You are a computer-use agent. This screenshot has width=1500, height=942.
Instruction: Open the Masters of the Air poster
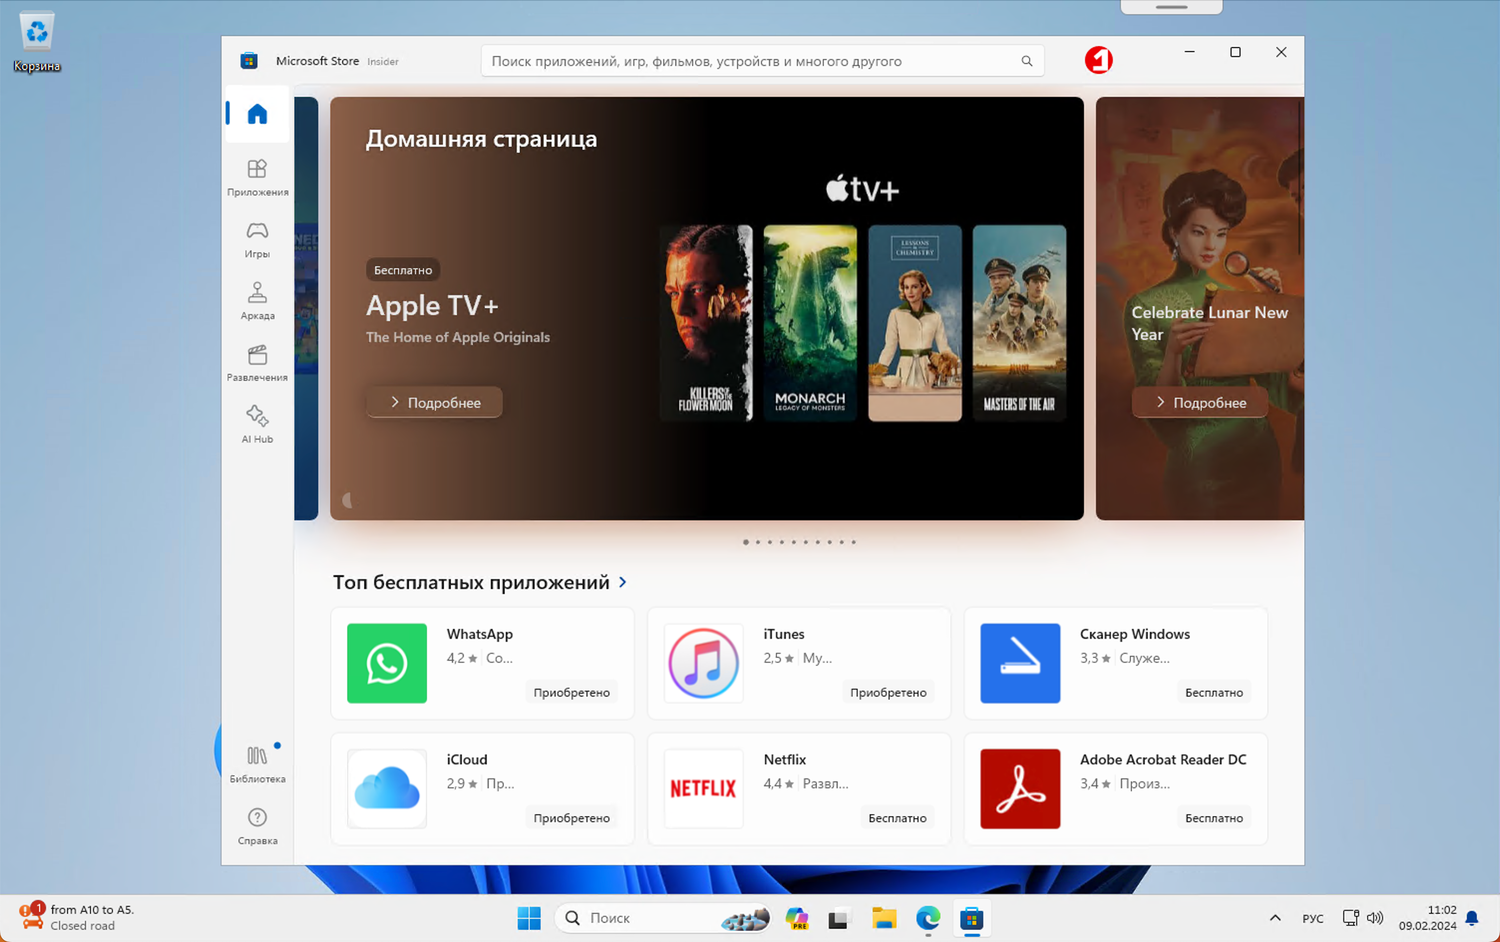click(x=1019, y=323)
